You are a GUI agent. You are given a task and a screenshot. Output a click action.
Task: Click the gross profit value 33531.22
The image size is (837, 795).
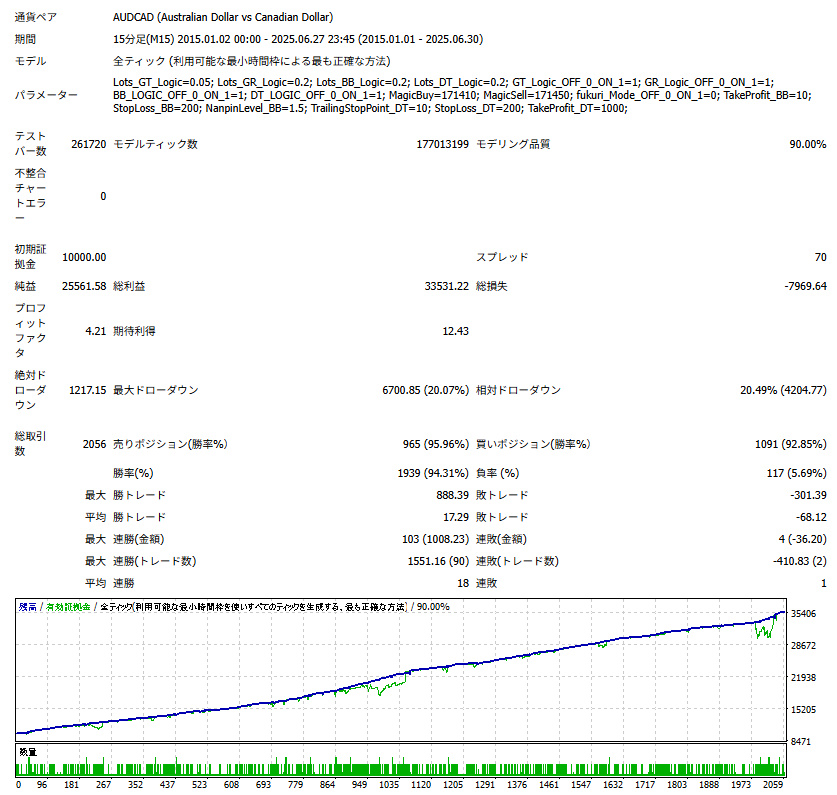click(x=446, y=286)
